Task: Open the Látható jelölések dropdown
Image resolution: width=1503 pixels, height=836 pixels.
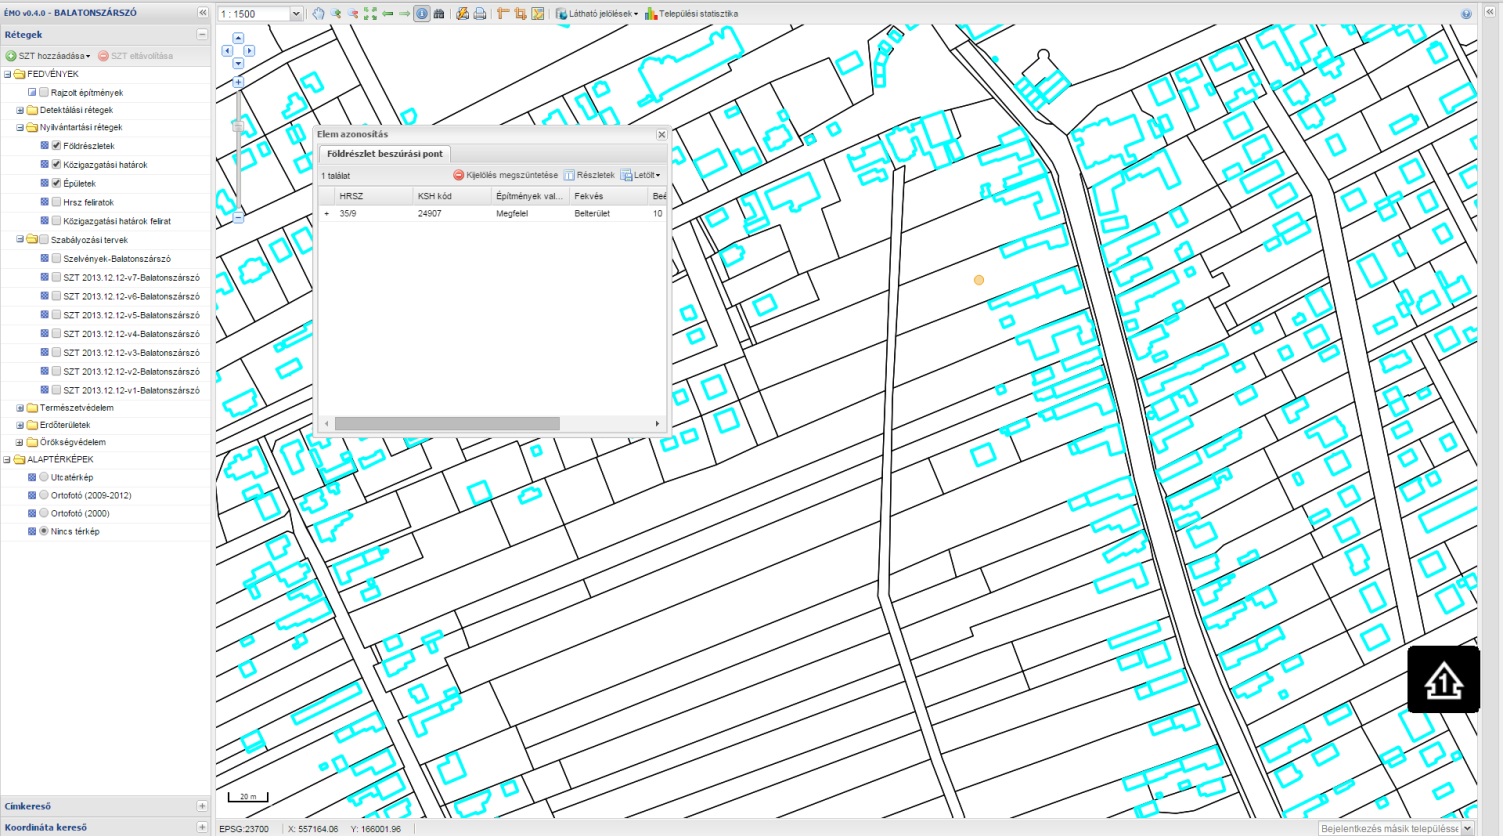Action: (597, 14)
